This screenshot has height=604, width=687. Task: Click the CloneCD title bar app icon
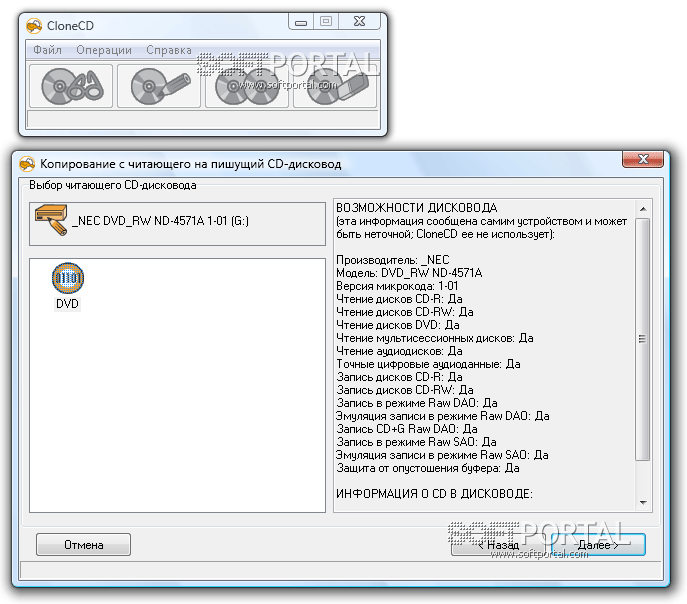(x=34, y=26)
